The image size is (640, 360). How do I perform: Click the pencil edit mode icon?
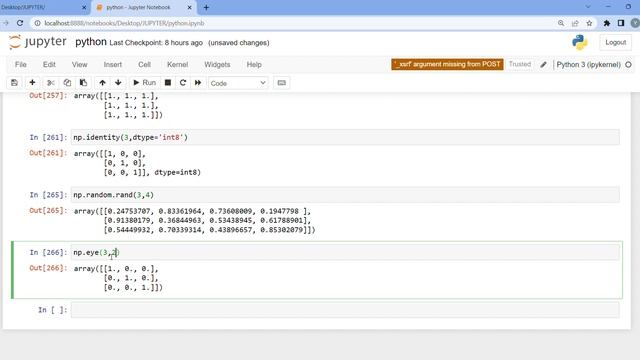click(x=543, y=64)
